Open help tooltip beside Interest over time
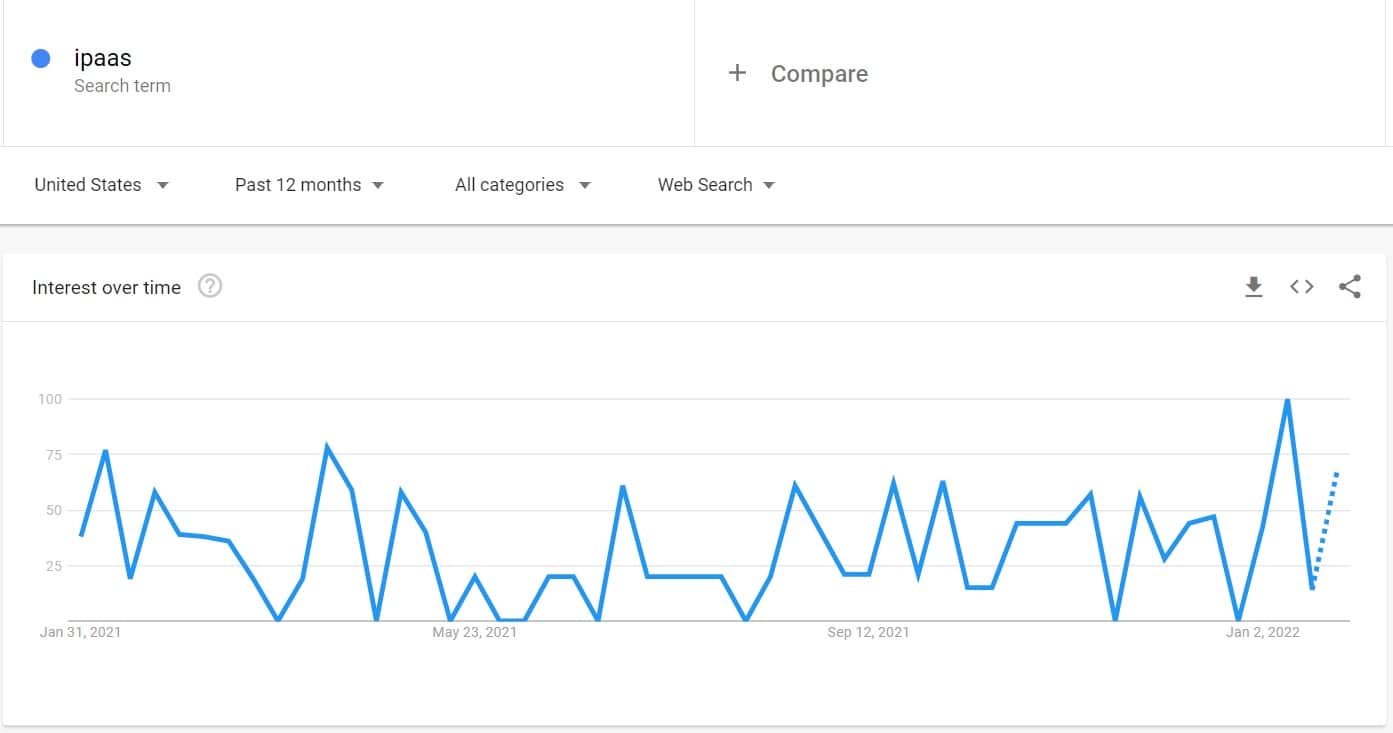 click(210, 287)
